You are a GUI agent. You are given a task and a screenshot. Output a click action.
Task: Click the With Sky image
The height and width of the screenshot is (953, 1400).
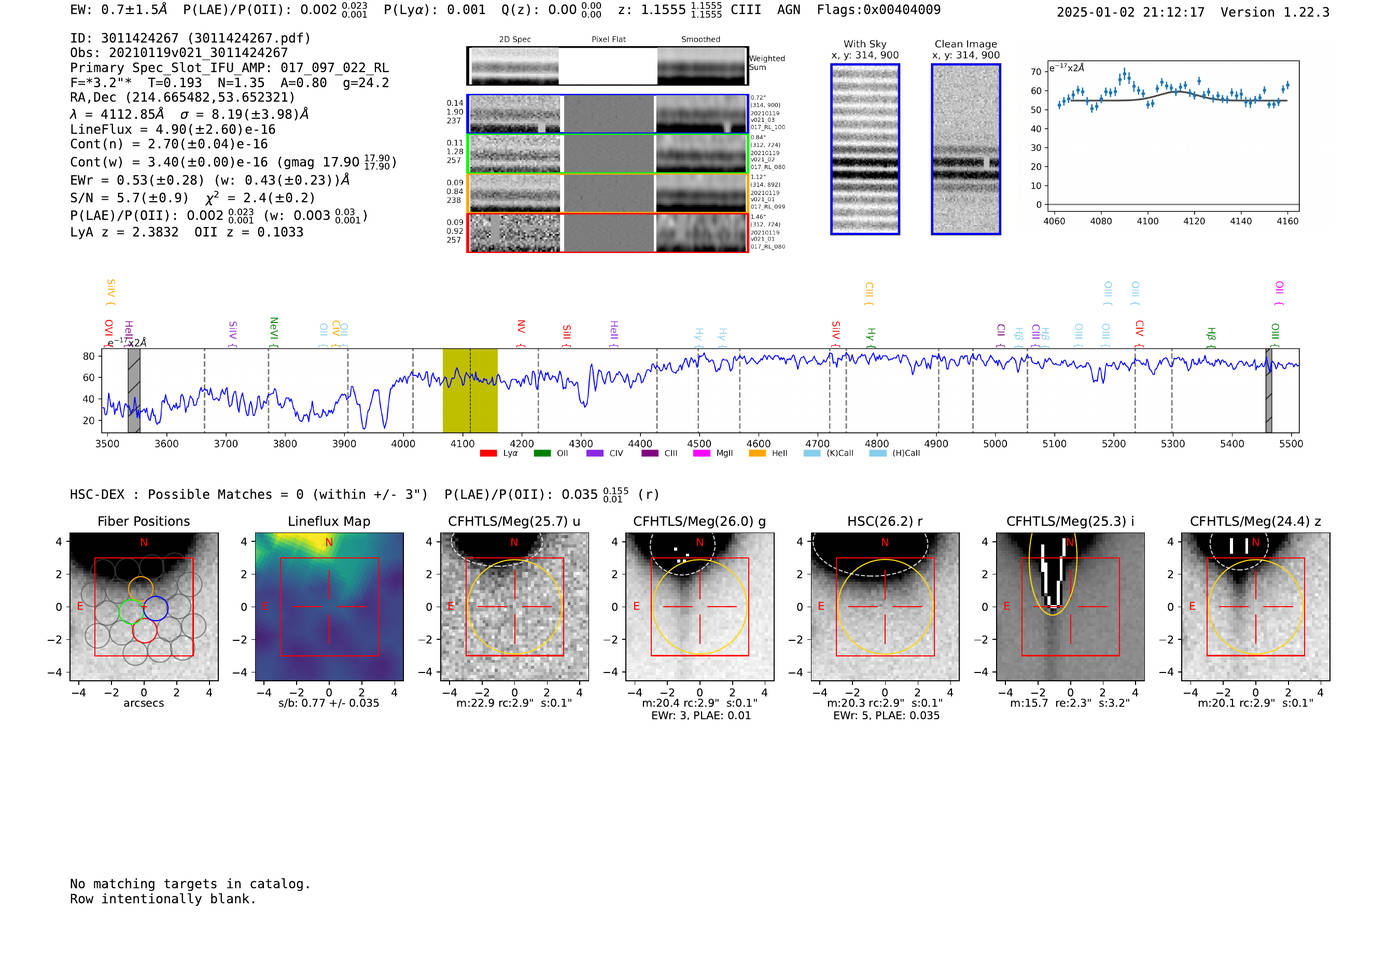point(865,149)
